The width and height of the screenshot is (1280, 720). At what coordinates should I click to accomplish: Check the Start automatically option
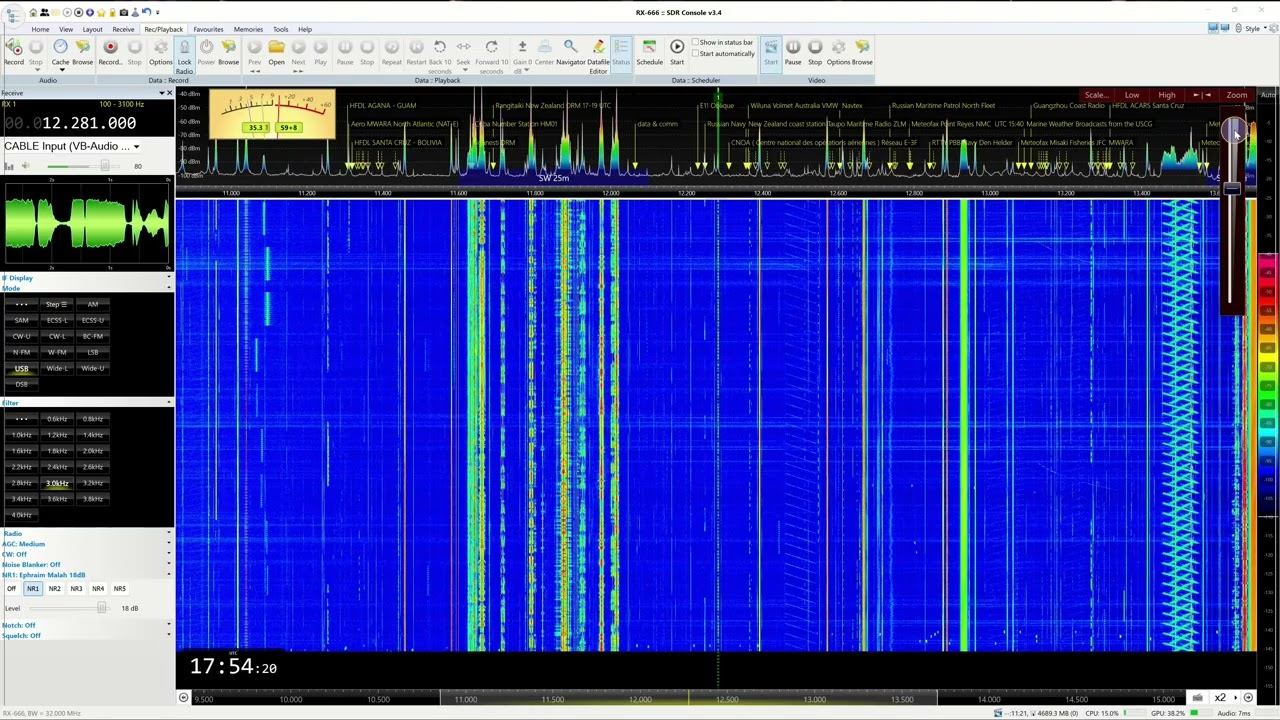(x=696, y=54)
